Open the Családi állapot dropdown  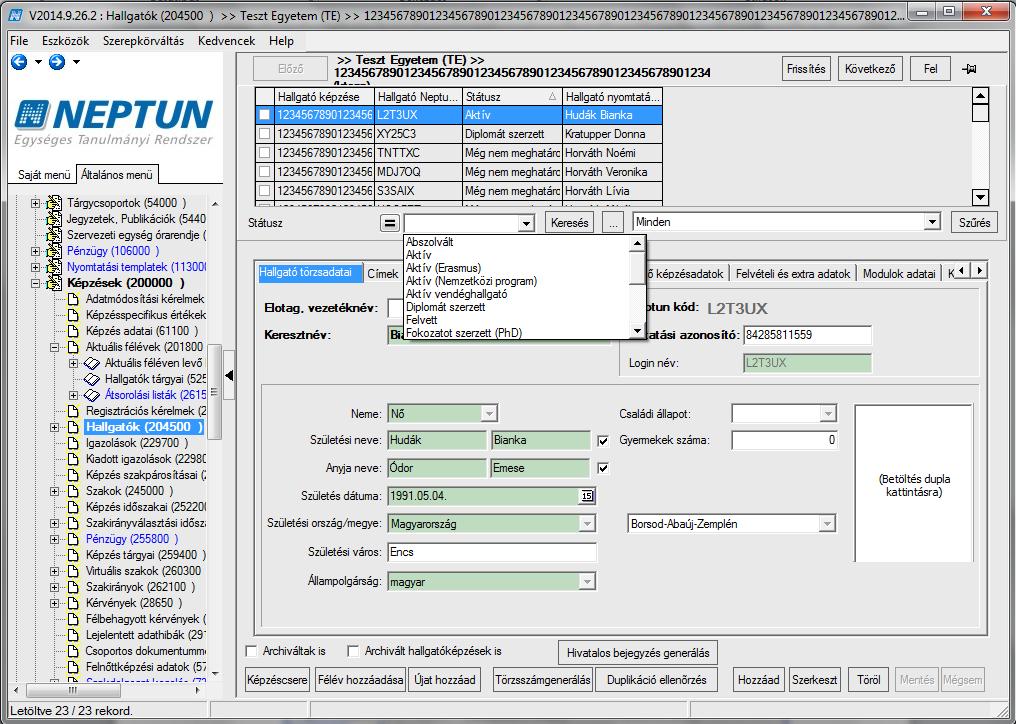[x=827, y=413]
